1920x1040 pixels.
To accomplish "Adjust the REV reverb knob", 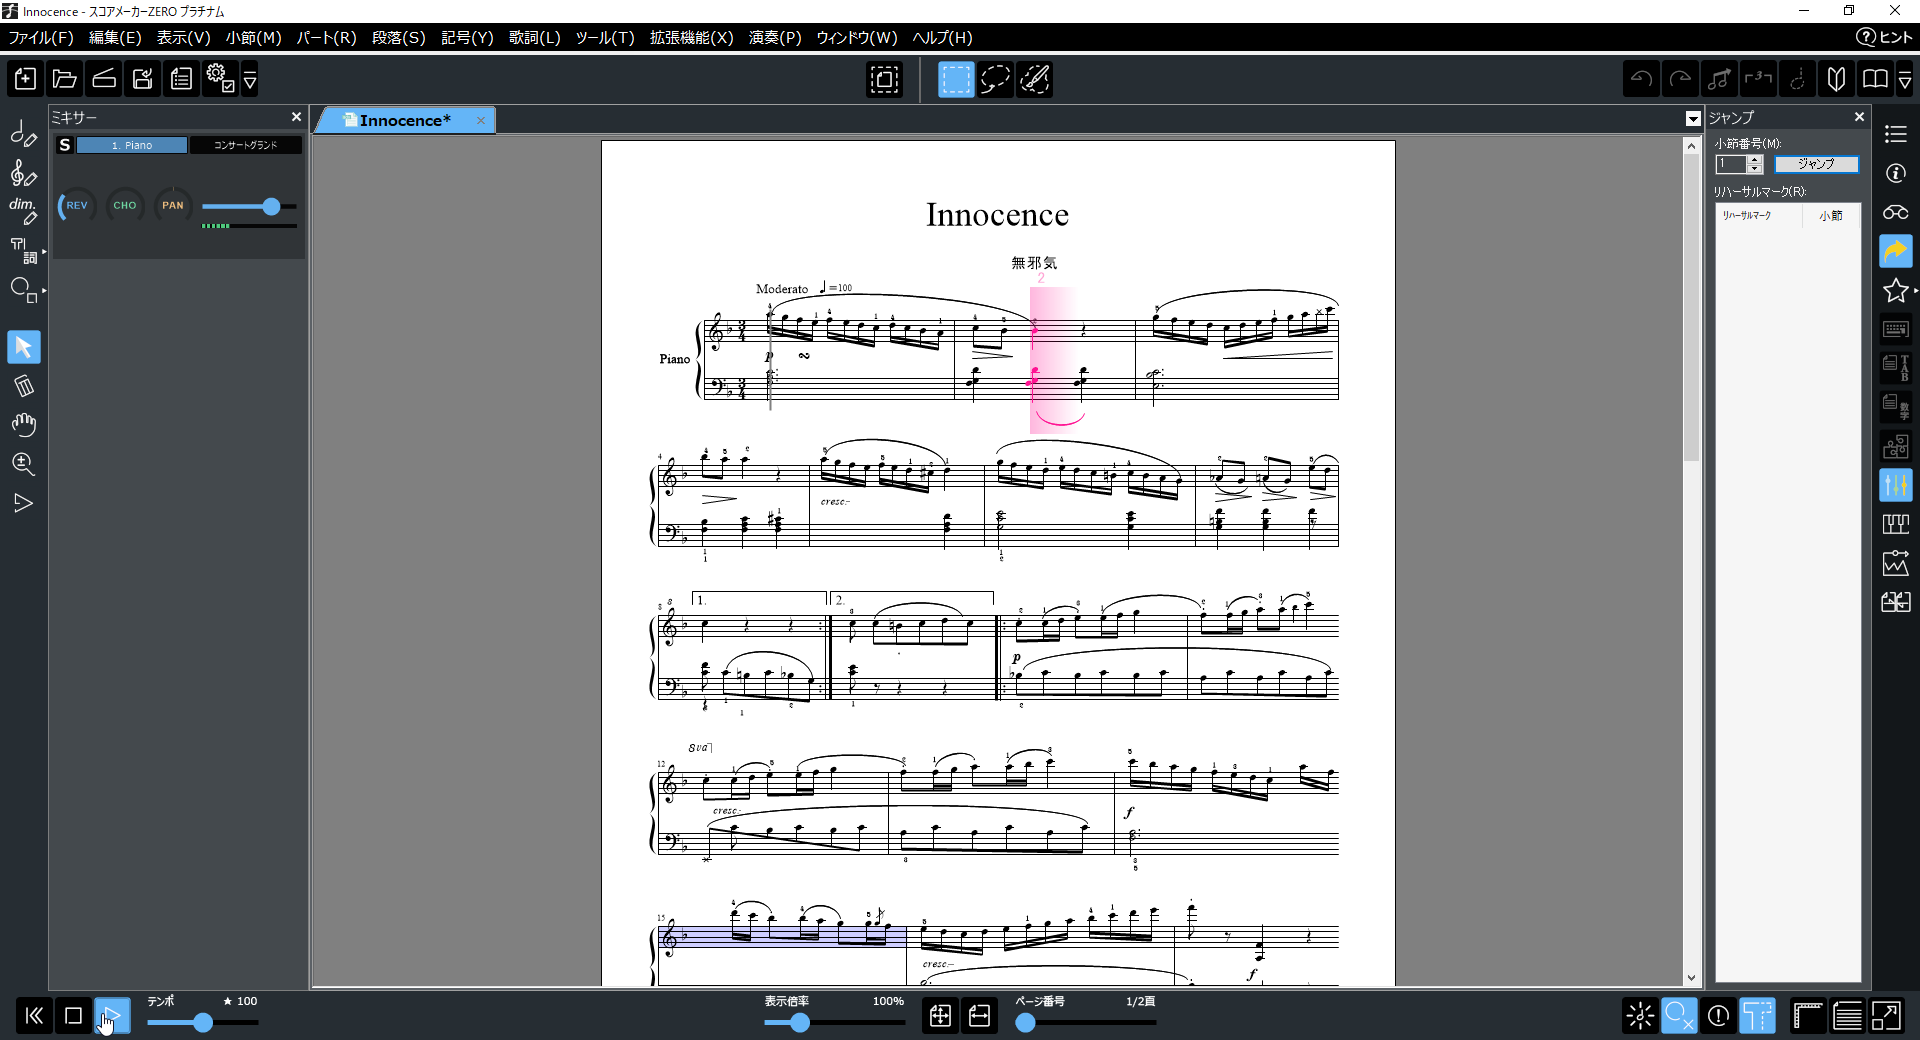I will [77, 205].
